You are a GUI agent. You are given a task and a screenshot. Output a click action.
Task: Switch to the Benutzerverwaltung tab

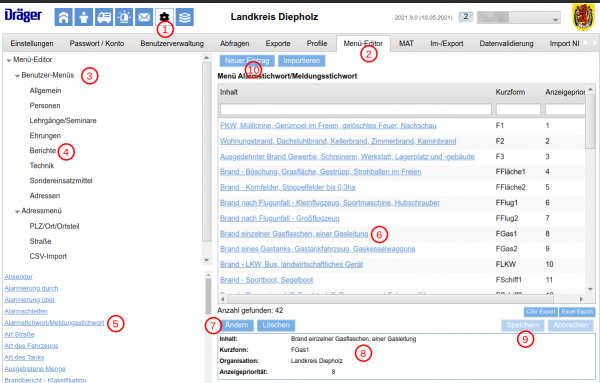click(x=172, y=44)
